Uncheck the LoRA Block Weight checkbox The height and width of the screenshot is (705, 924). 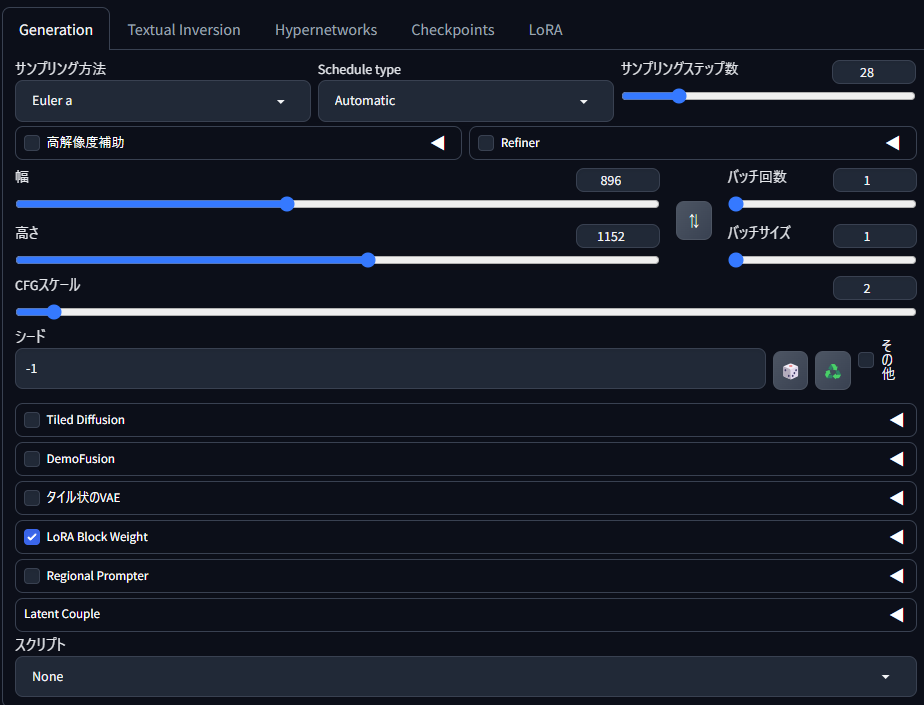(x=32, y=537)
